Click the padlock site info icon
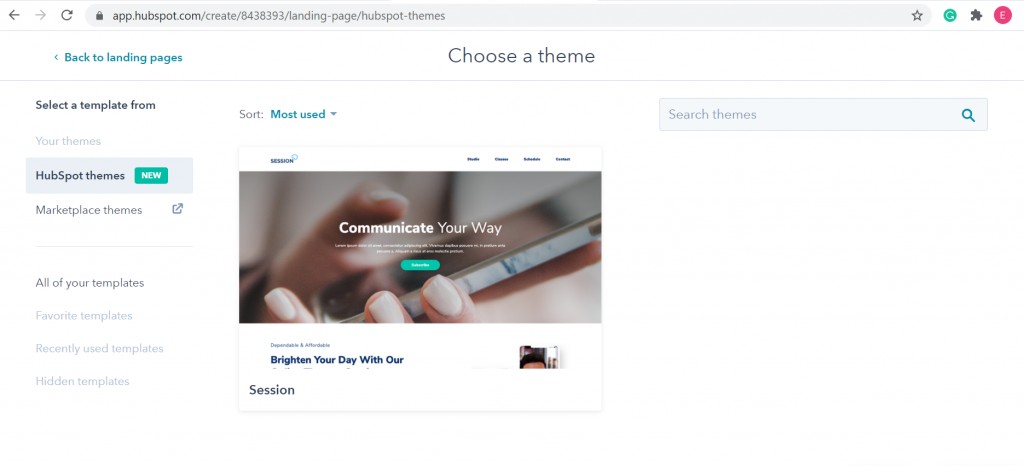1024x466 pixels. tap(99, 16)
